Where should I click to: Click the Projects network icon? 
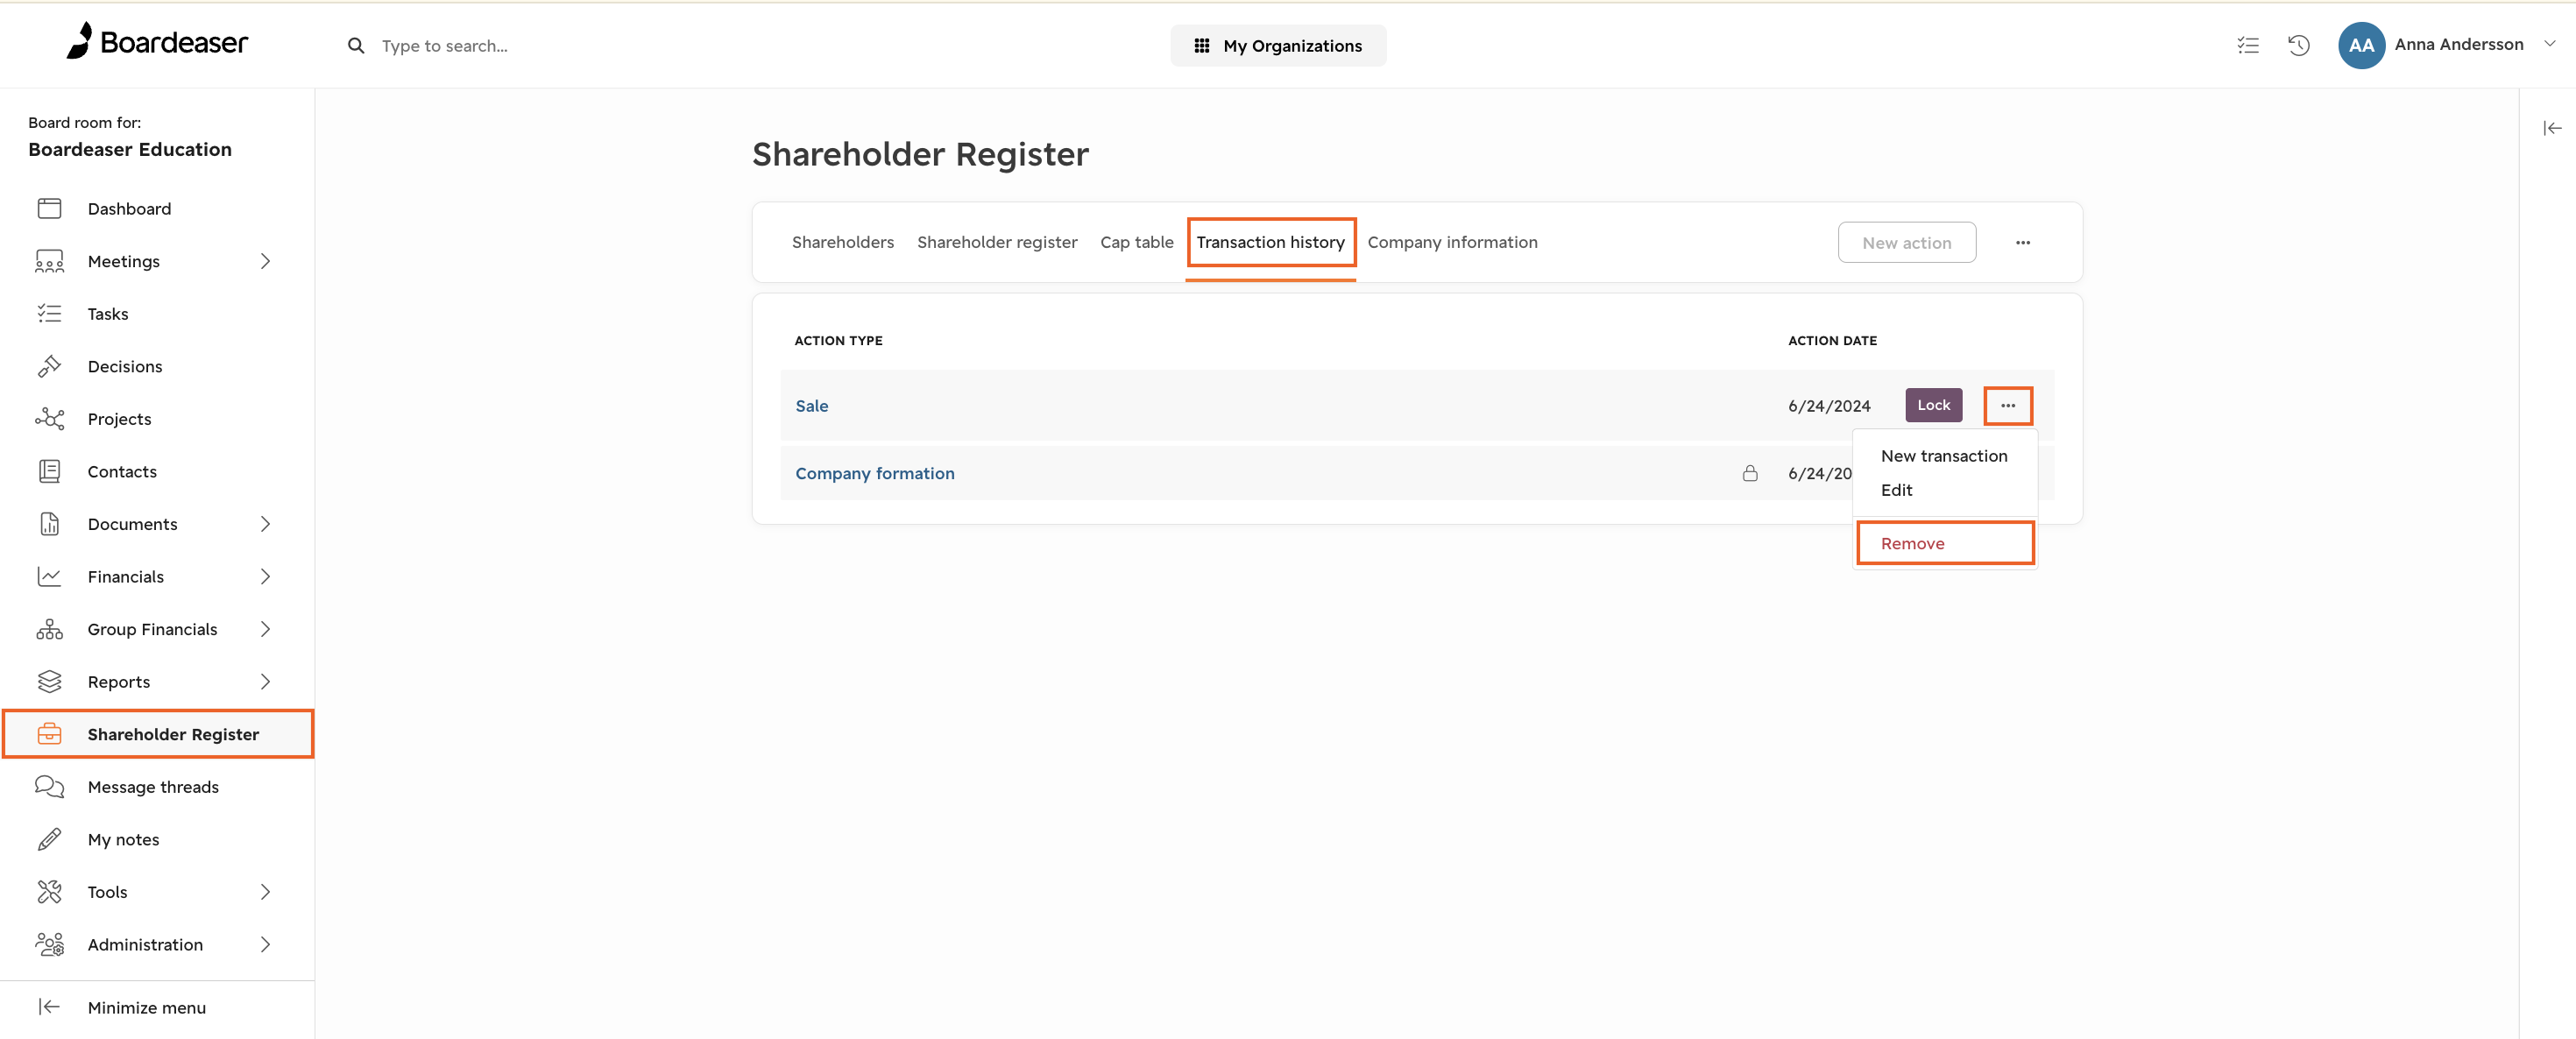[49, 418]
